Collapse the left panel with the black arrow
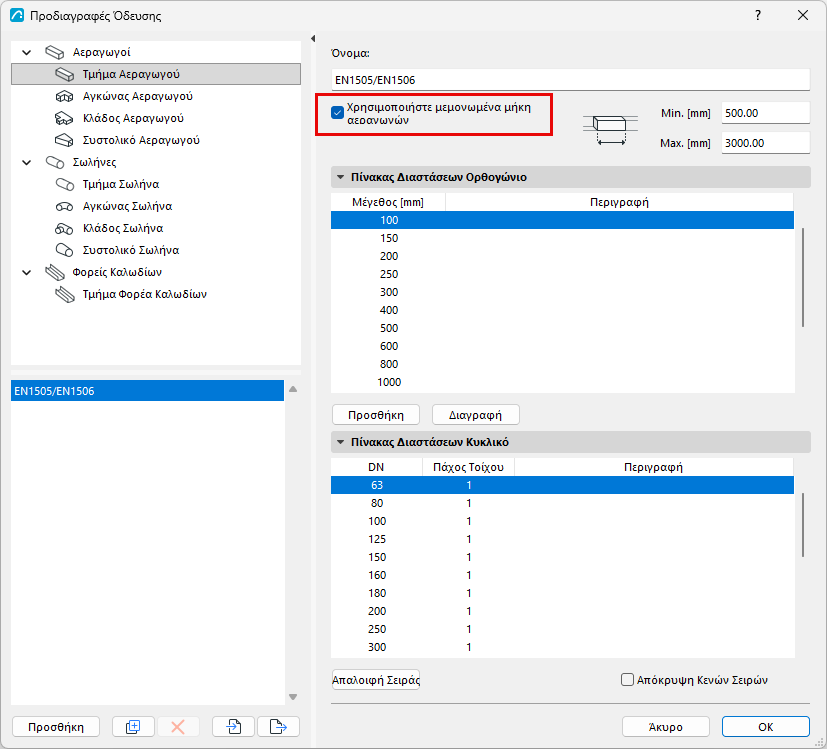Viewport: 827px width, 749px height. click(x=313, y=39)
